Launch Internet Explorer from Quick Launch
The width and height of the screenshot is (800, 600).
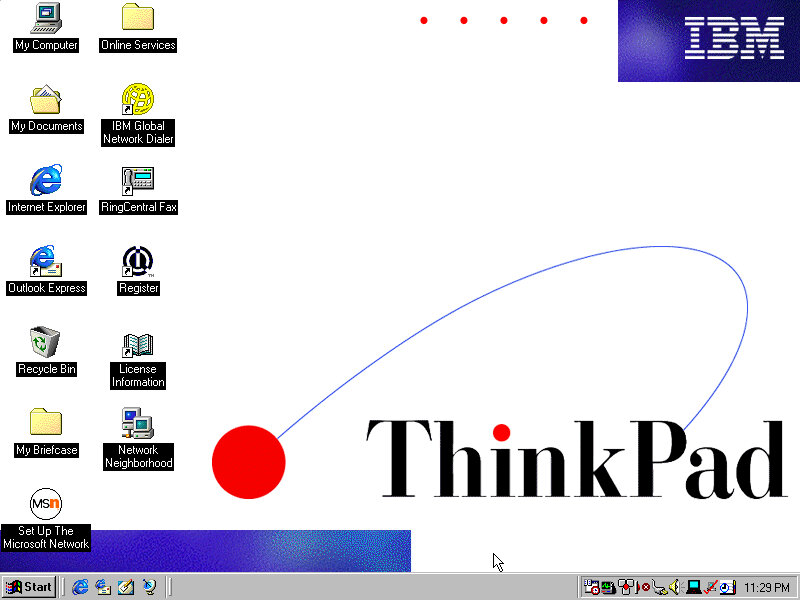(80, 587)
